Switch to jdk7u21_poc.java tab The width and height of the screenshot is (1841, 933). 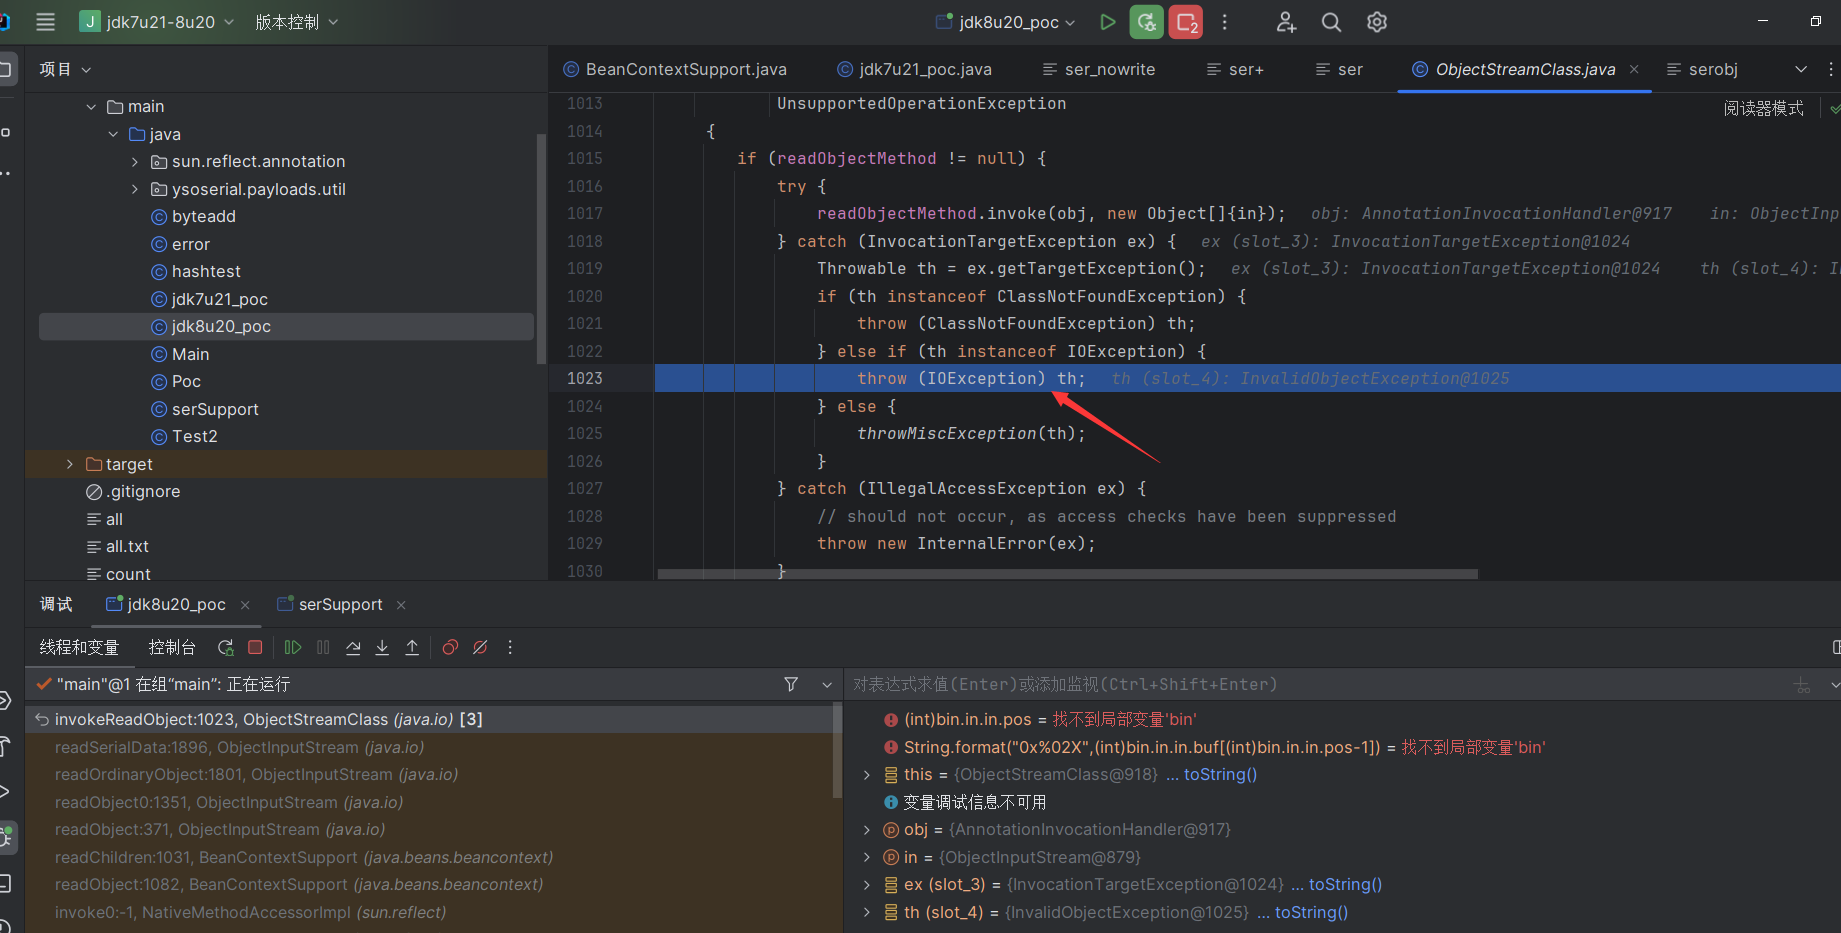(x=914, y=69)
